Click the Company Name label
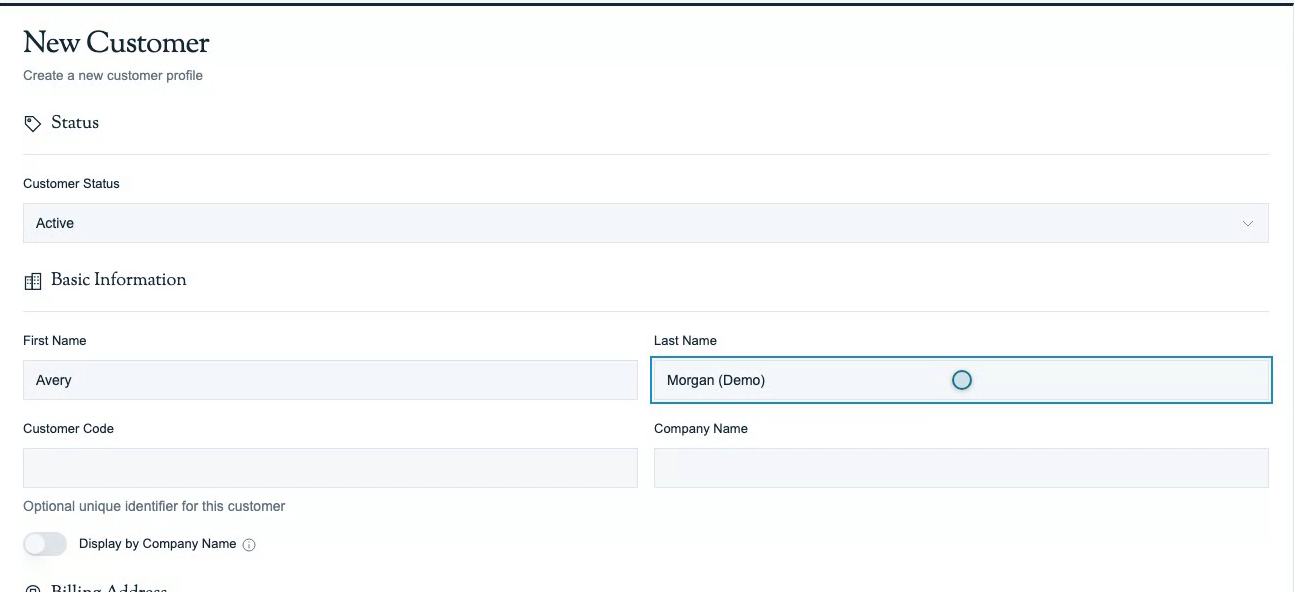 [701, 429]
